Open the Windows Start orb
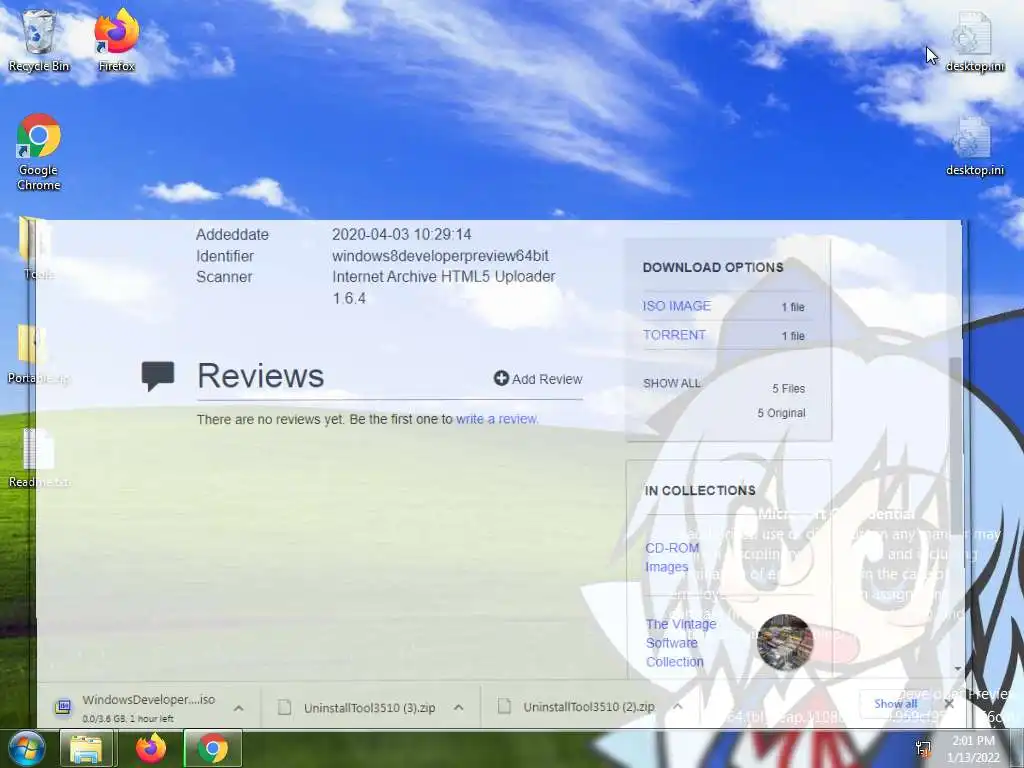The width and height of the screenshot is (1024, 768). (26, 748)
